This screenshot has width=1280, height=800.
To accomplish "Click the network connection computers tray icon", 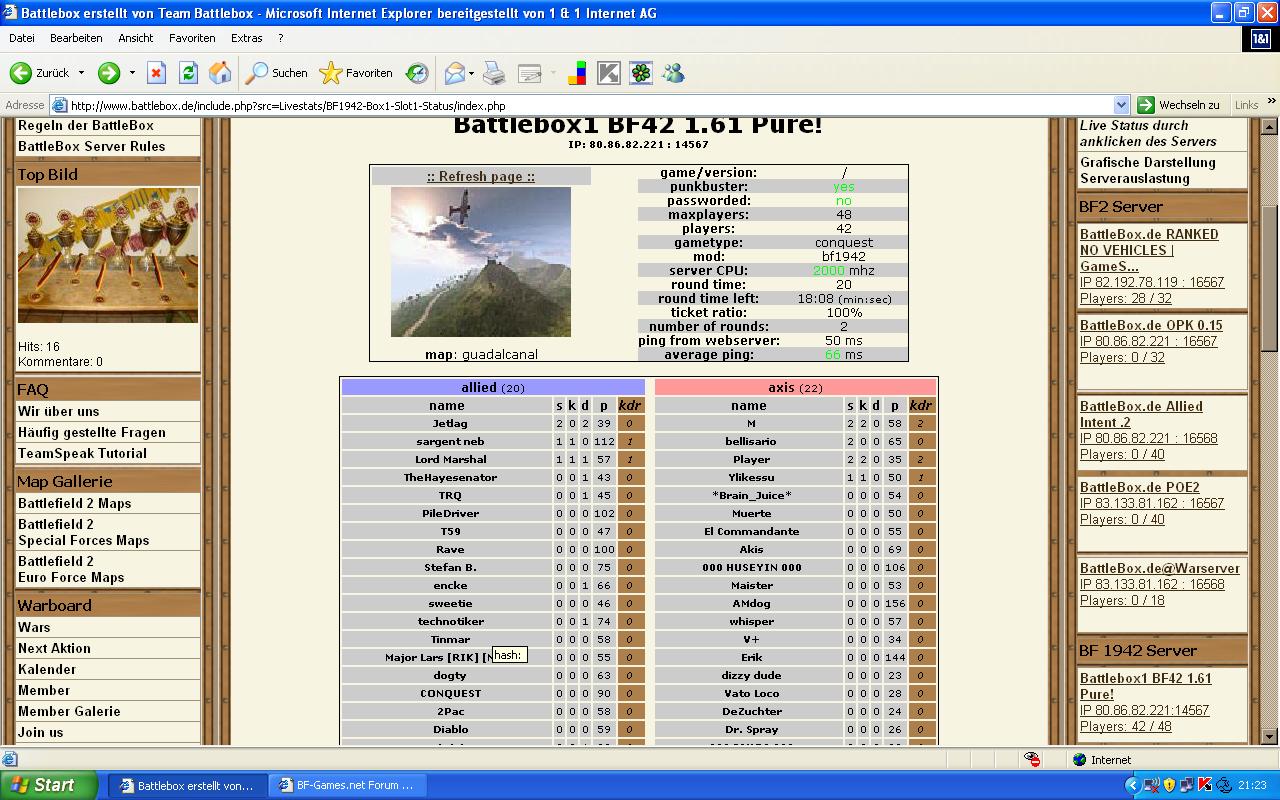I will point(1187,785).
